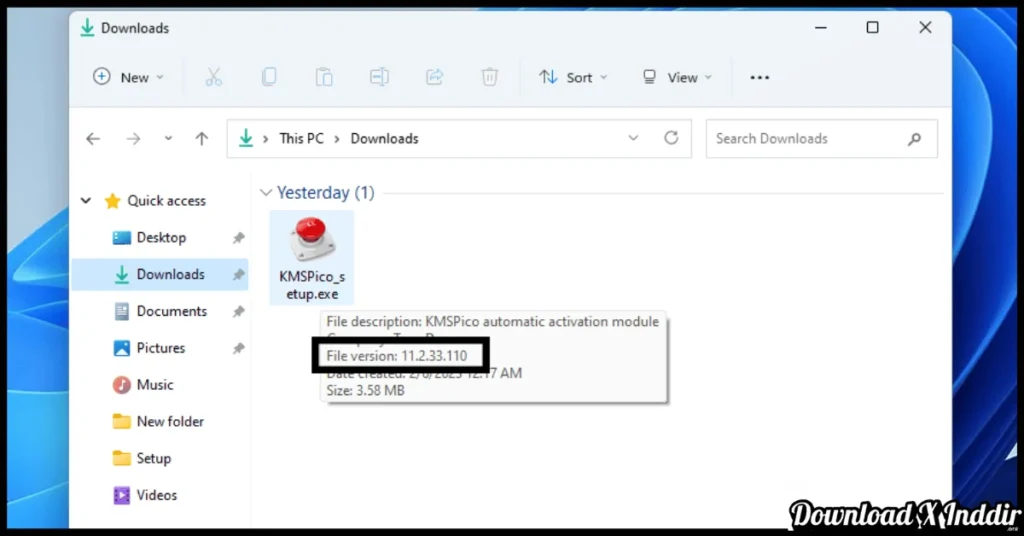Collapse the Yesterday group header
Screen dimensions: 1024x536
[x=266, y=192]
